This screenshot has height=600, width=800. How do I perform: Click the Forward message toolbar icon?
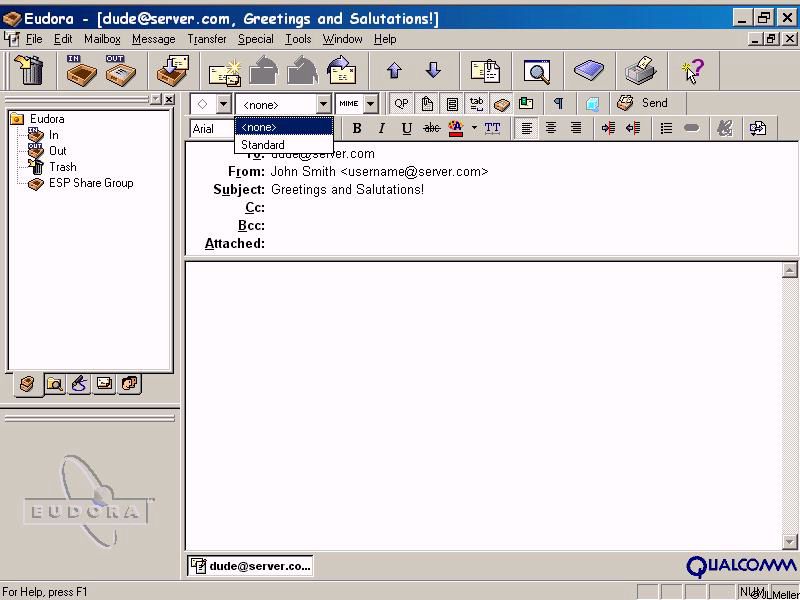[x=342, y=70]
